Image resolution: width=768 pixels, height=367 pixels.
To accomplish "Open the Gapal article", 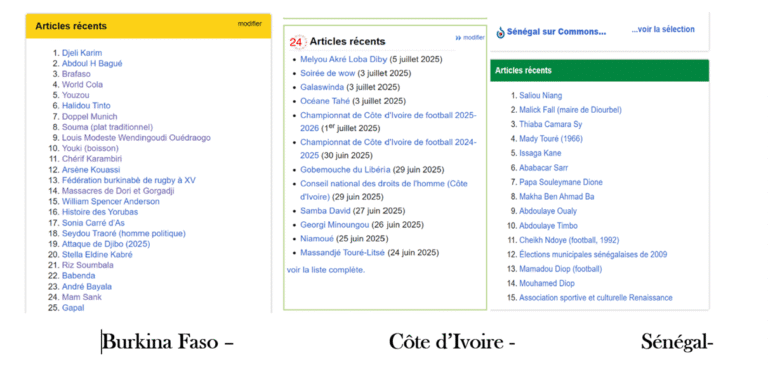I will pos(73,308).
